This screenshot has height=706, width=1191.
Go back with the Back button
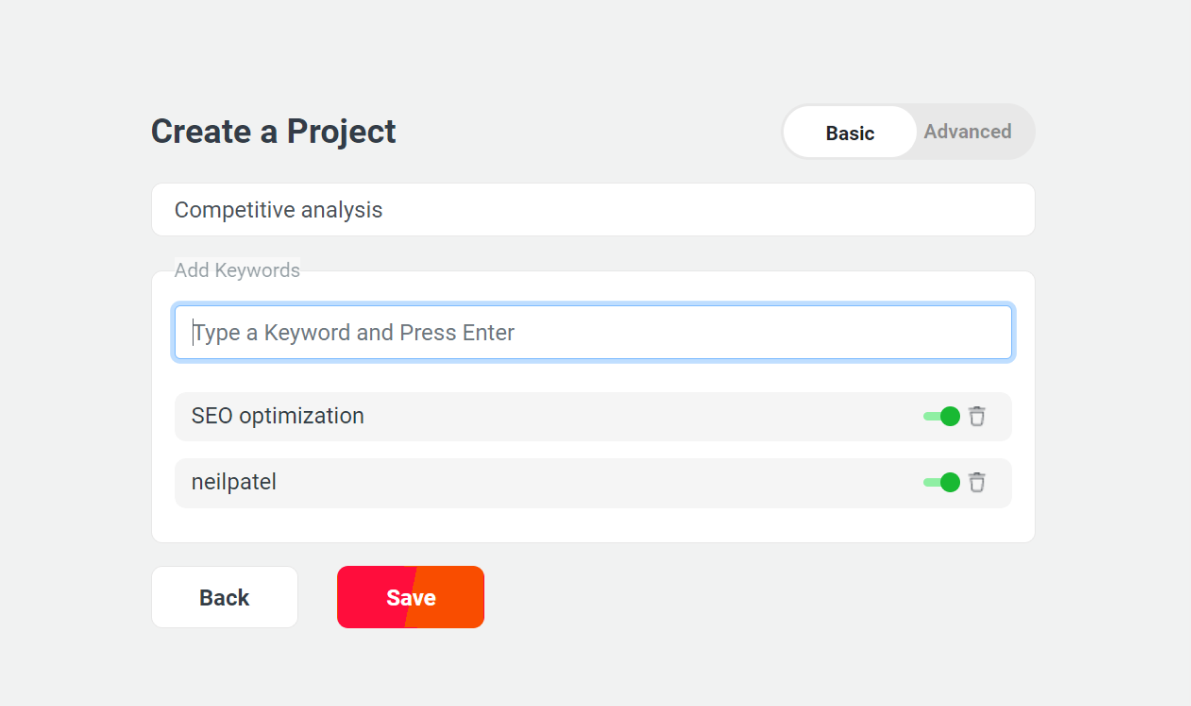coord(224,597)
